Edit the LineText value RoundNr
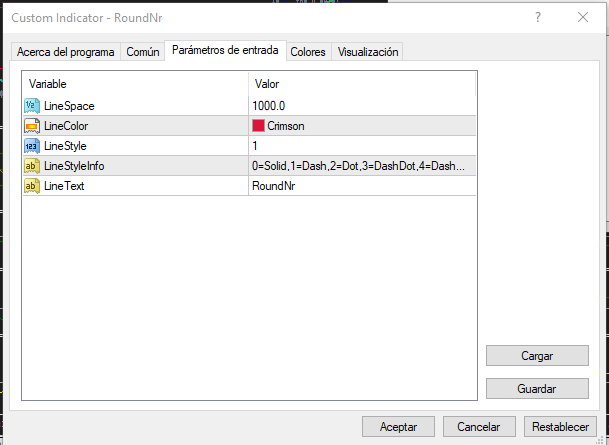 coord(362,186)
